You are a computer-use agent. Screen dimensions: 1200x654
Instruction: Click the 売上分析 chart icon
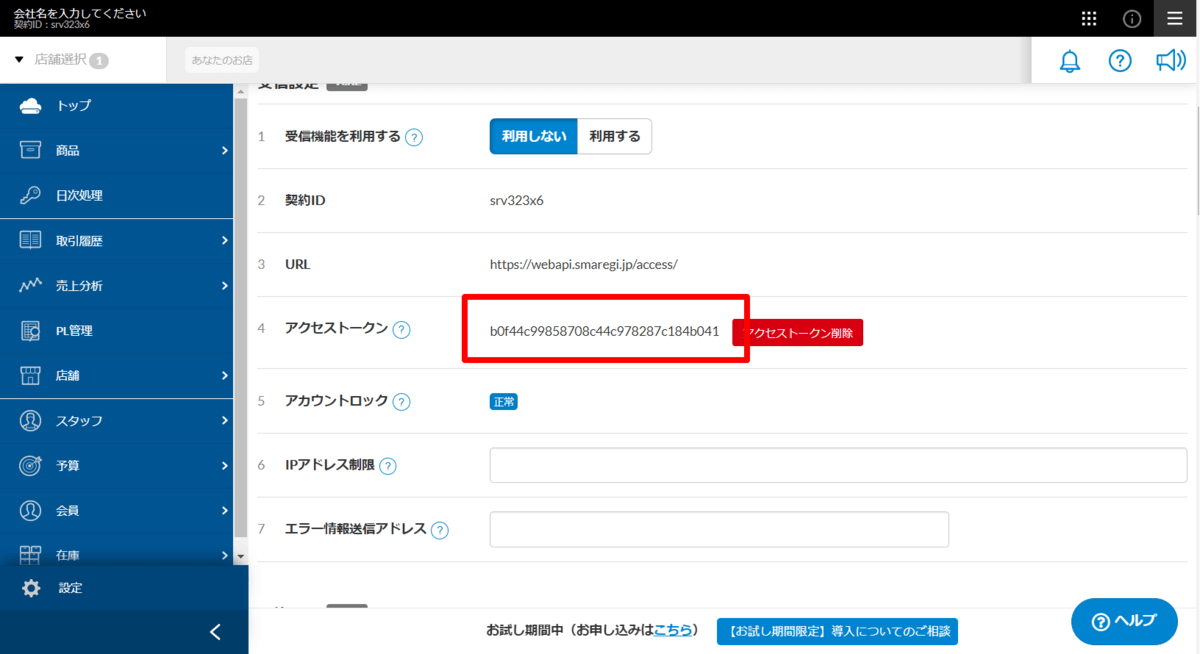tap(31, 285)
